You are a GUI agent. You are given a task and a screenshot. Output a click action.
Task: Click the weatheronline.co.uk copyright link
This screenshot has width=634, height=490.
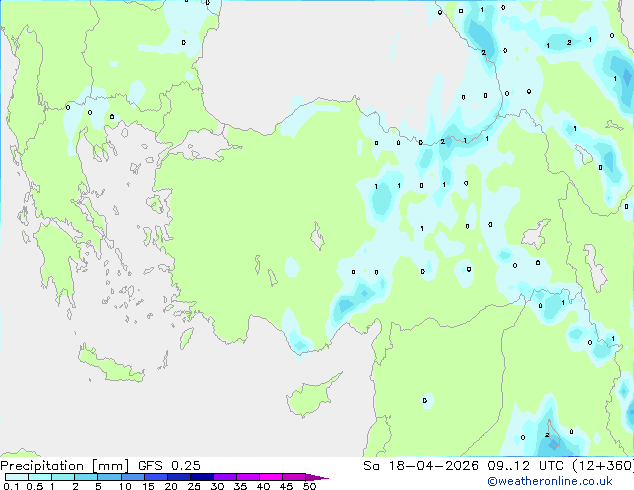click(550, 481)
